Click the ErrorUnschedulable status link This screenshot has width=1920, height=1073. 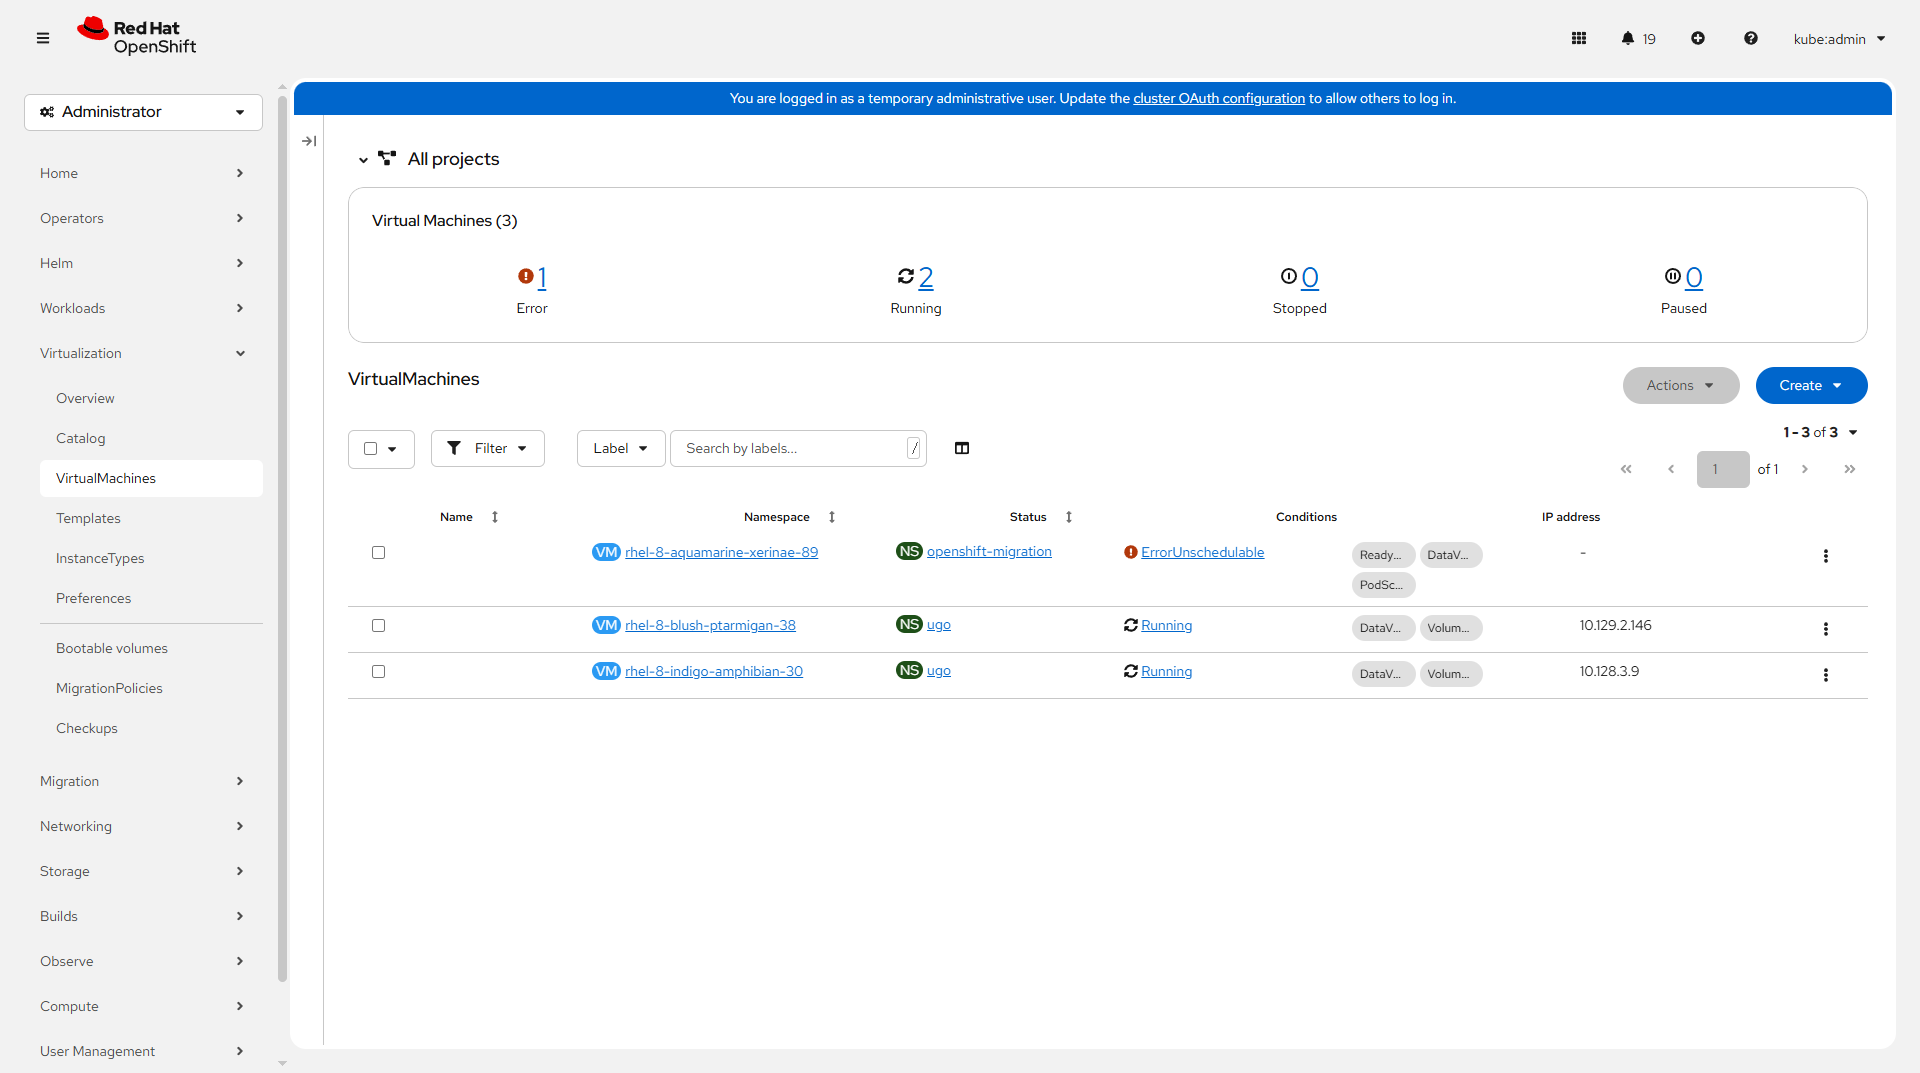1202,552
